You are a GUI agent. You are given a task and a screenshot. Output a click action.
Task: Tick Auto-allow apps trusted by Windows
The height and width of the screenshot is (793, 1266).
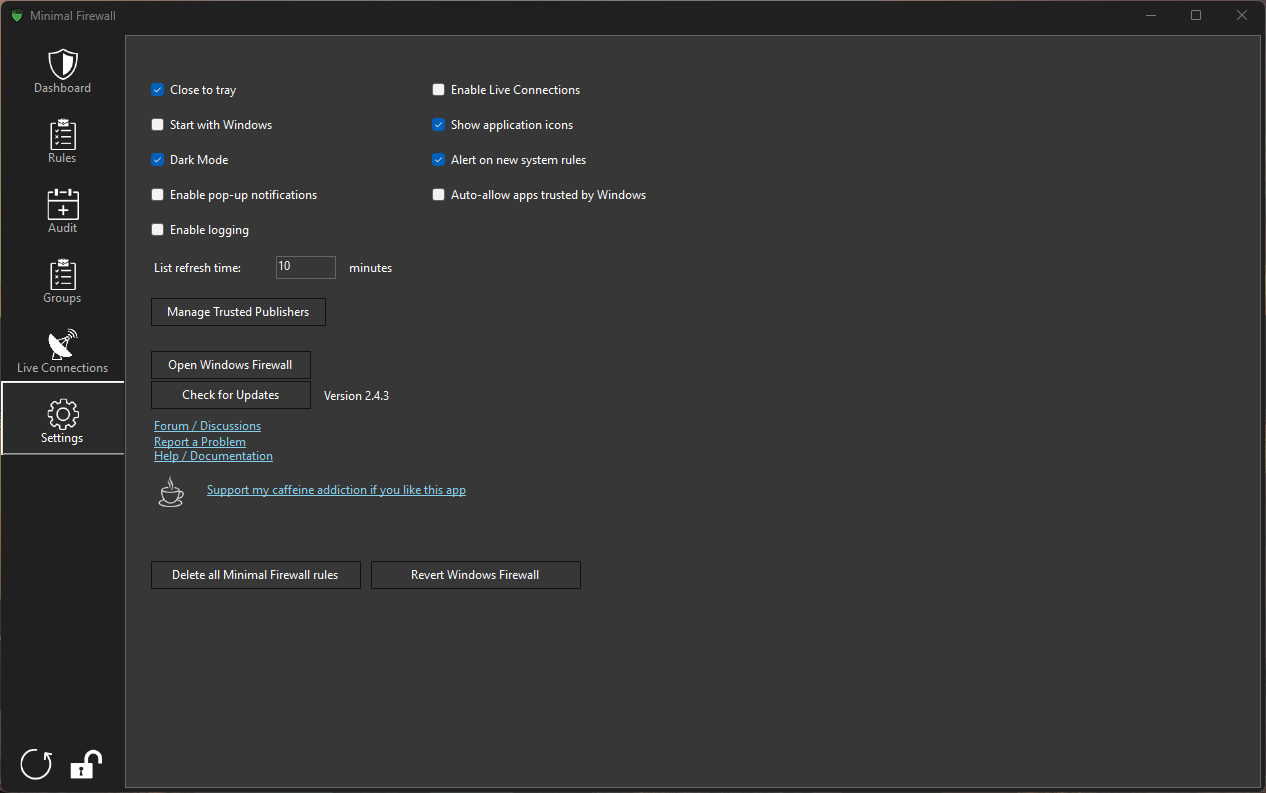coord(438,195)
